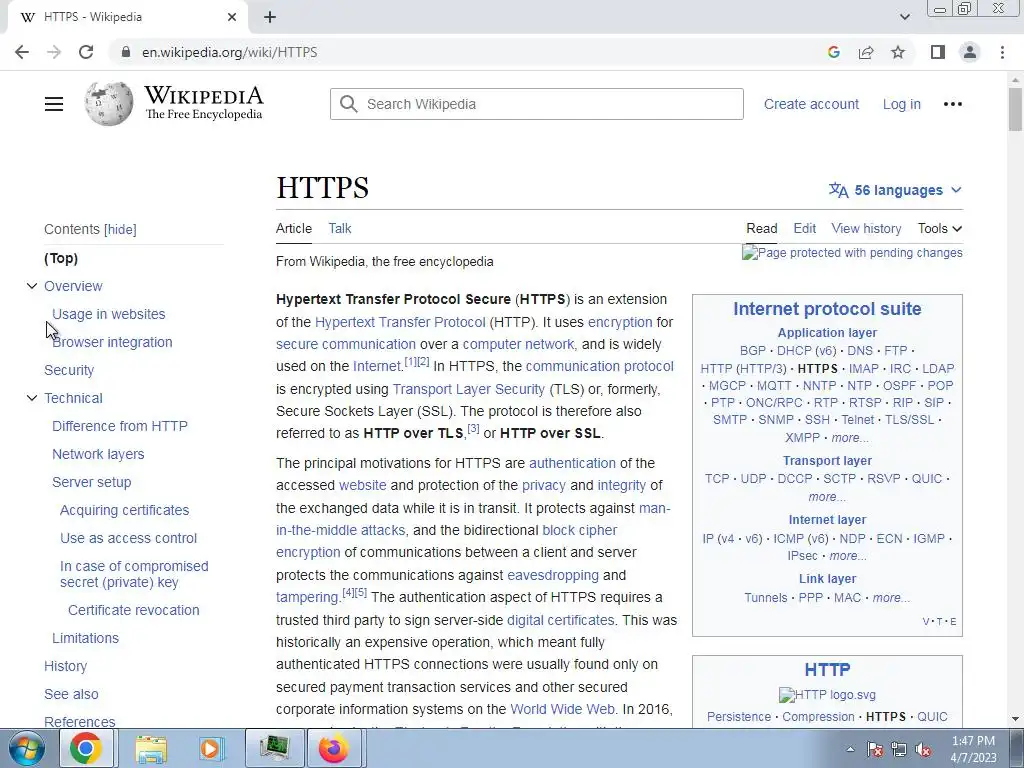Screen dimensions: 1024x768
Task: Open the 56 languages dropdown
Action: tap(895, 190)
